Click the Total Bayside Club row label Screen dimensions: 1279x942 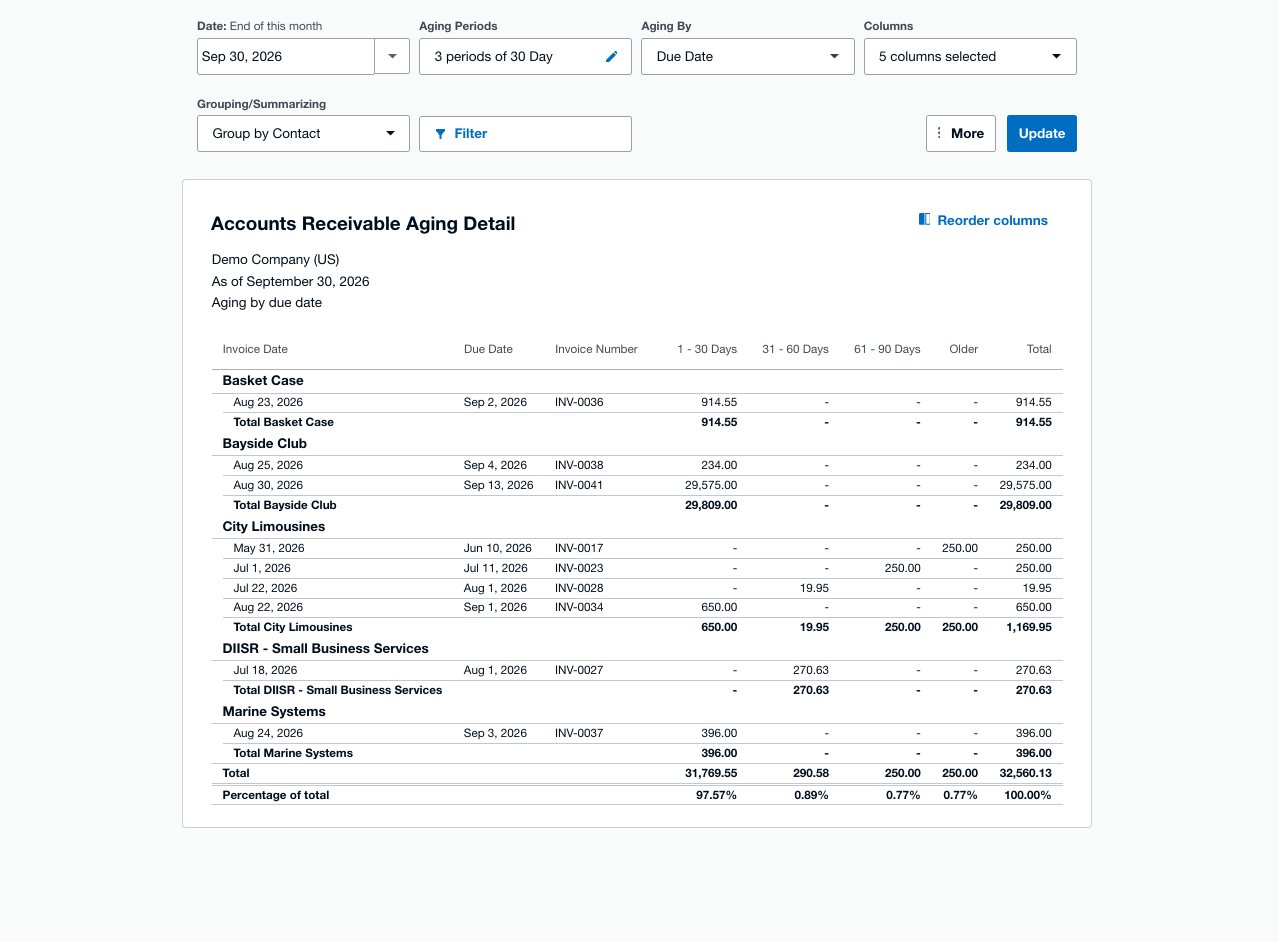pos(285,505)
